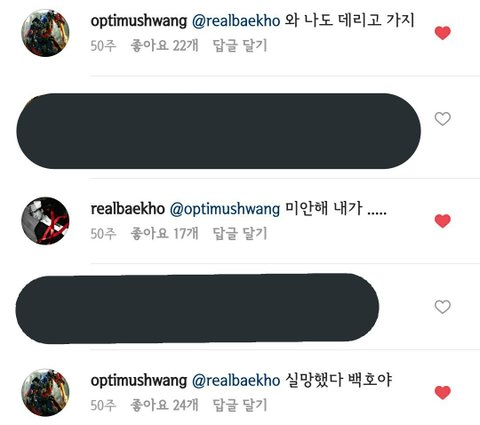
Task: Open optimushwang's avatar on the '와 나도 데리고 가지' comment
Action: point(45,33)
